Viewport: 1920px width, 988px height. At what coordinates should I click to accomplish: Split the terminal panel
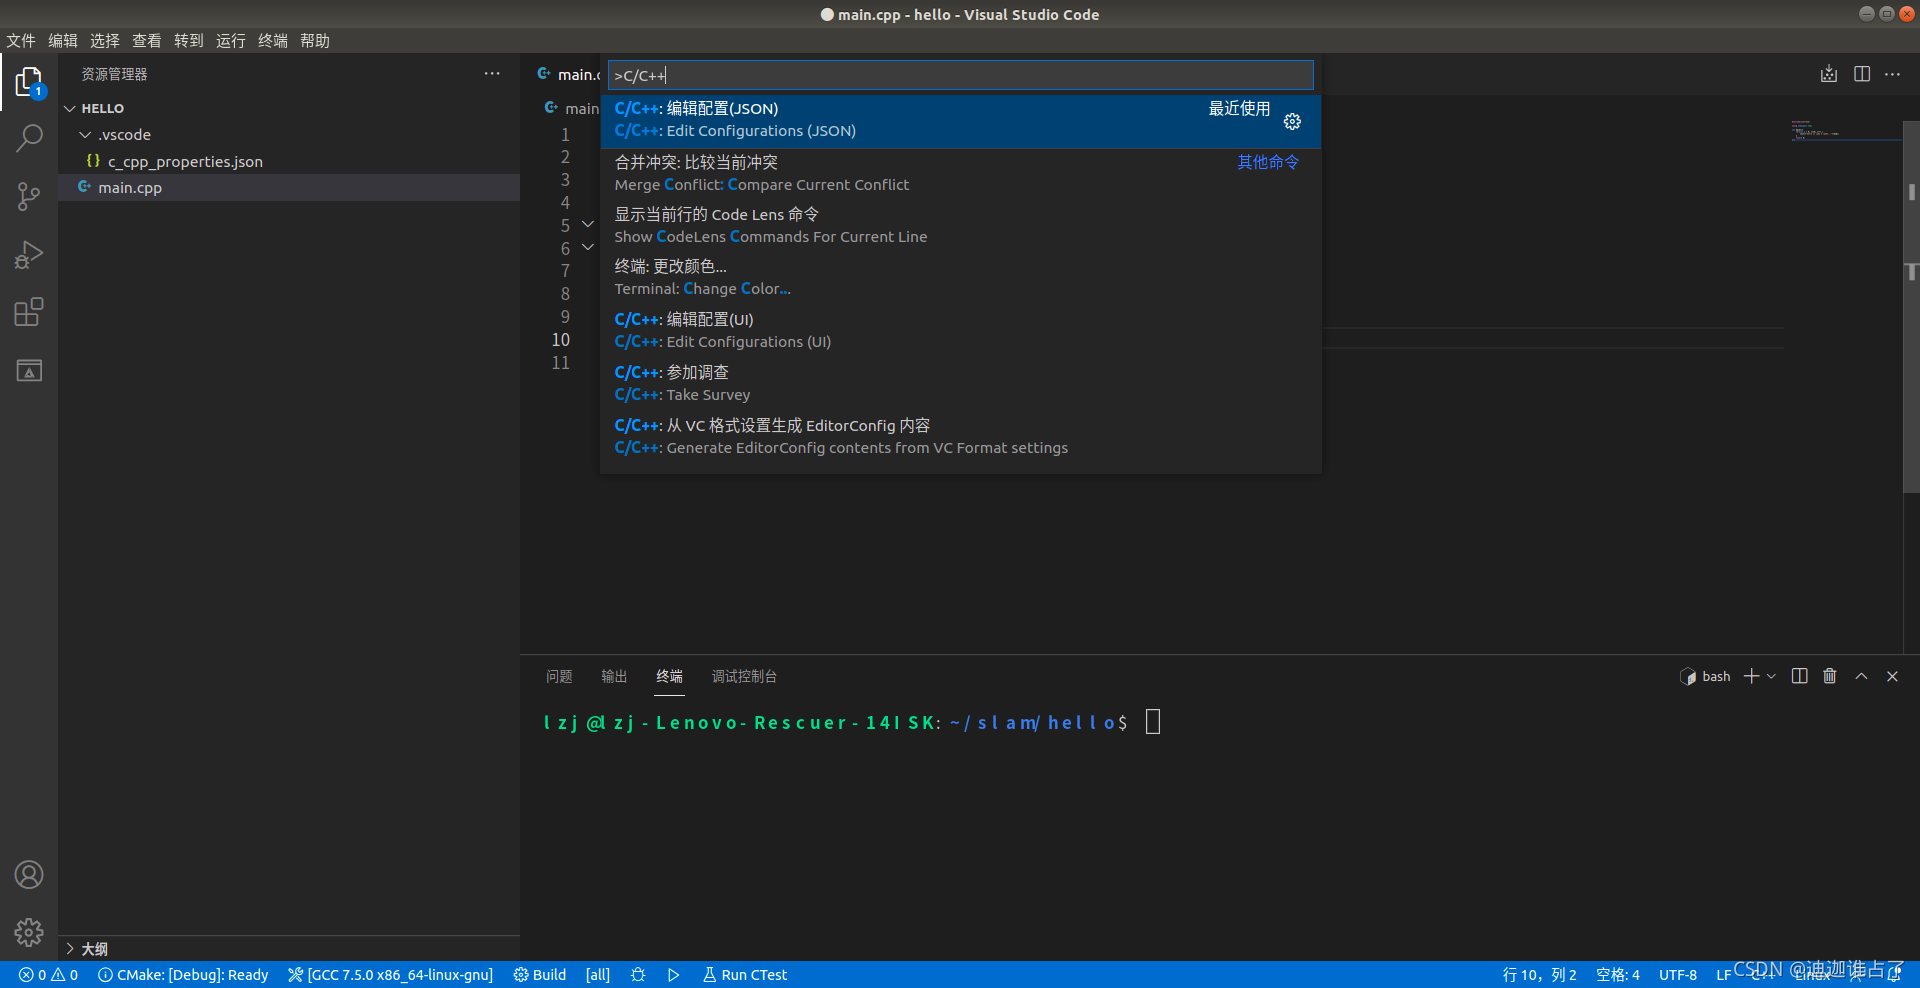click(x=1799, y=676)
